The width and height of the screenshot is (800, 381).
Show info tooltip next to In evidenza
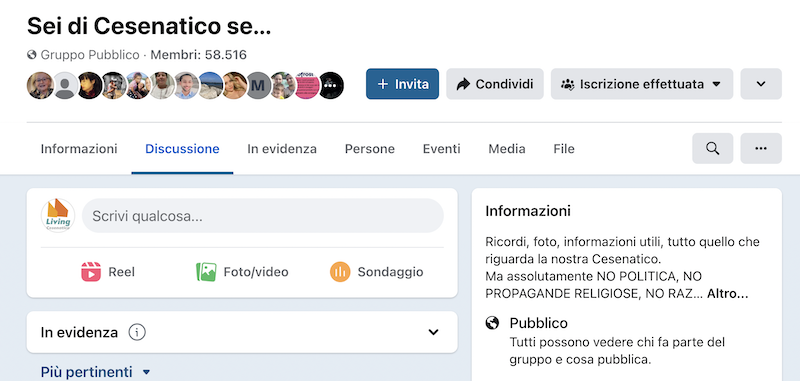(137, 333)
